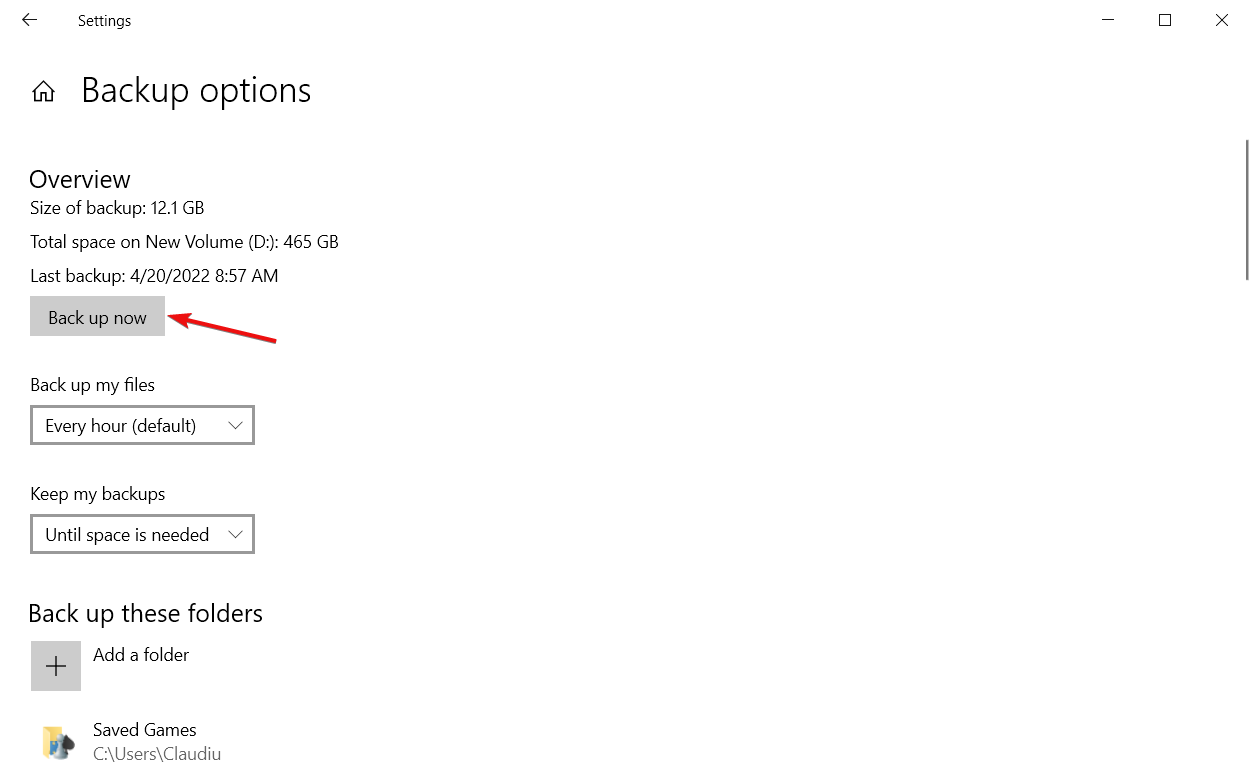The image size is (1251, 777).
Task: Select the Saved Games backup folder item
Action: [145, 729]
